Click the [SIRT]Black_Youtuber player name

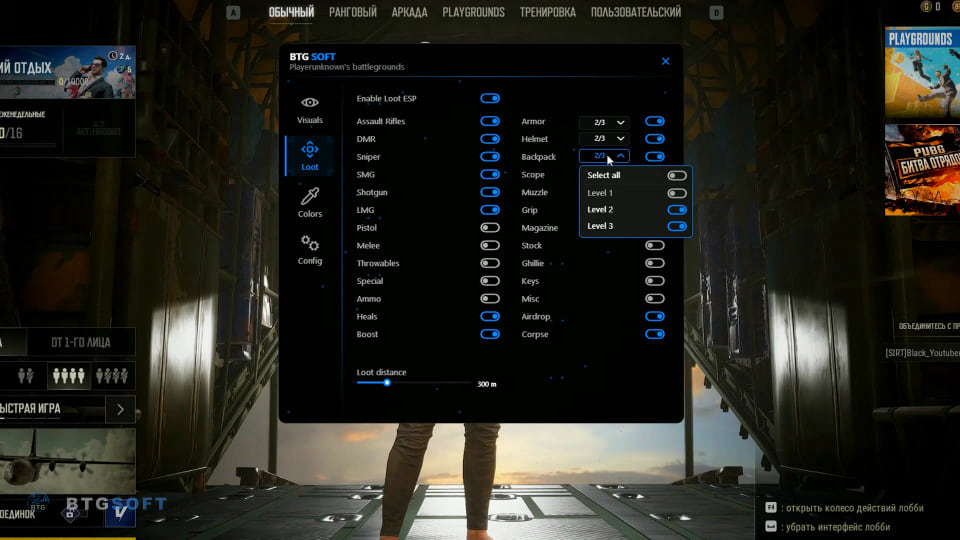point(922,353)
